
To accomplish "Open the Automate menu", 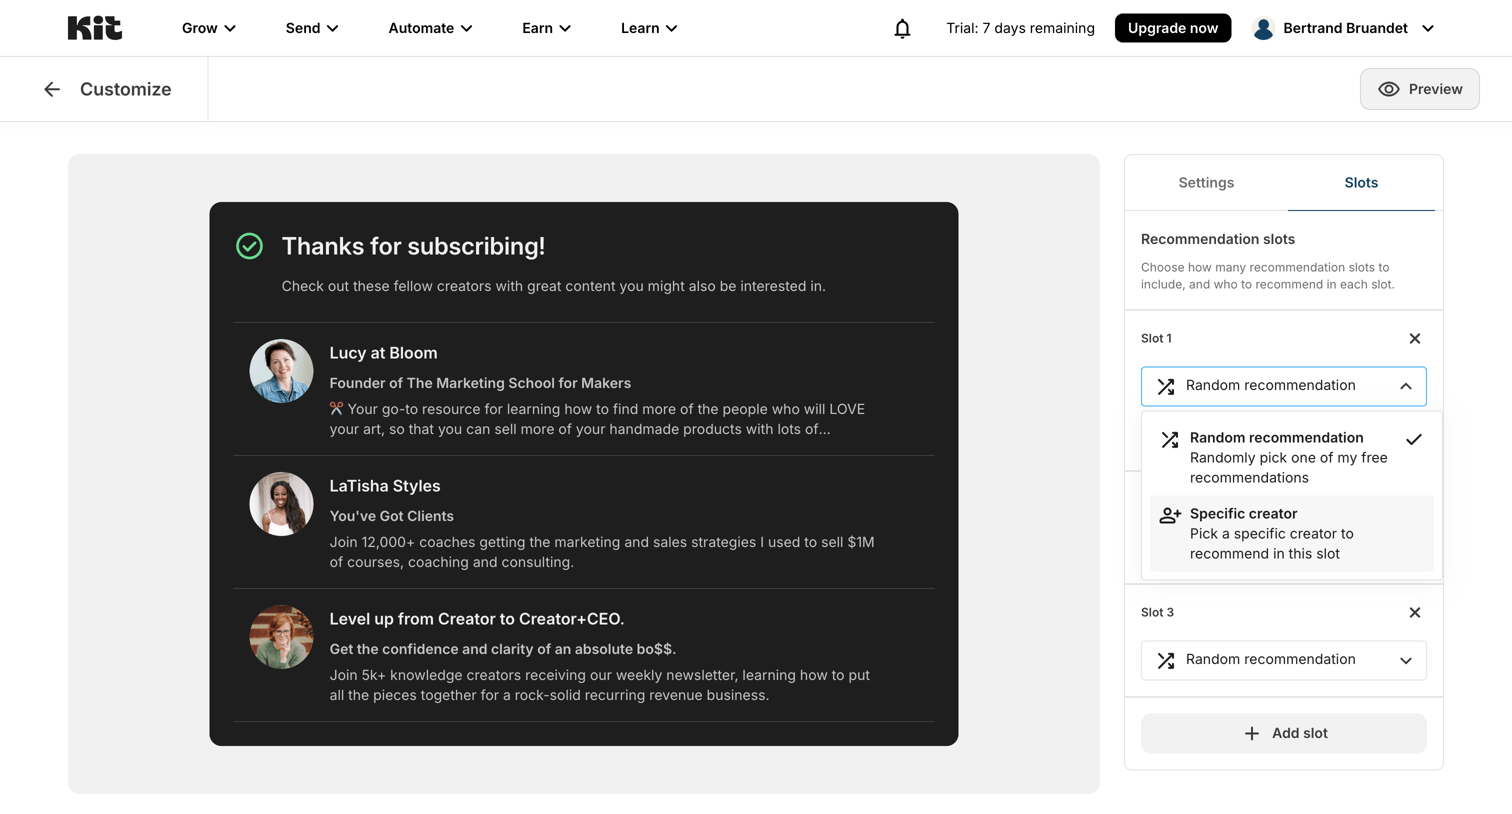I will (430, 28).
